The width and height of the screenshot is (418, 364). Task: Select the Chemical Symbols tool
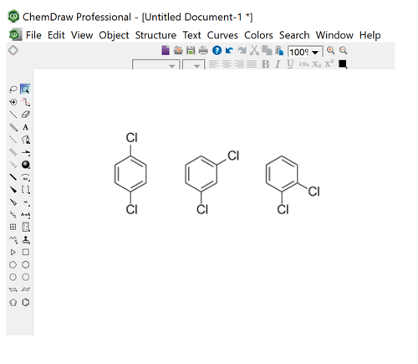click(26, 202)
